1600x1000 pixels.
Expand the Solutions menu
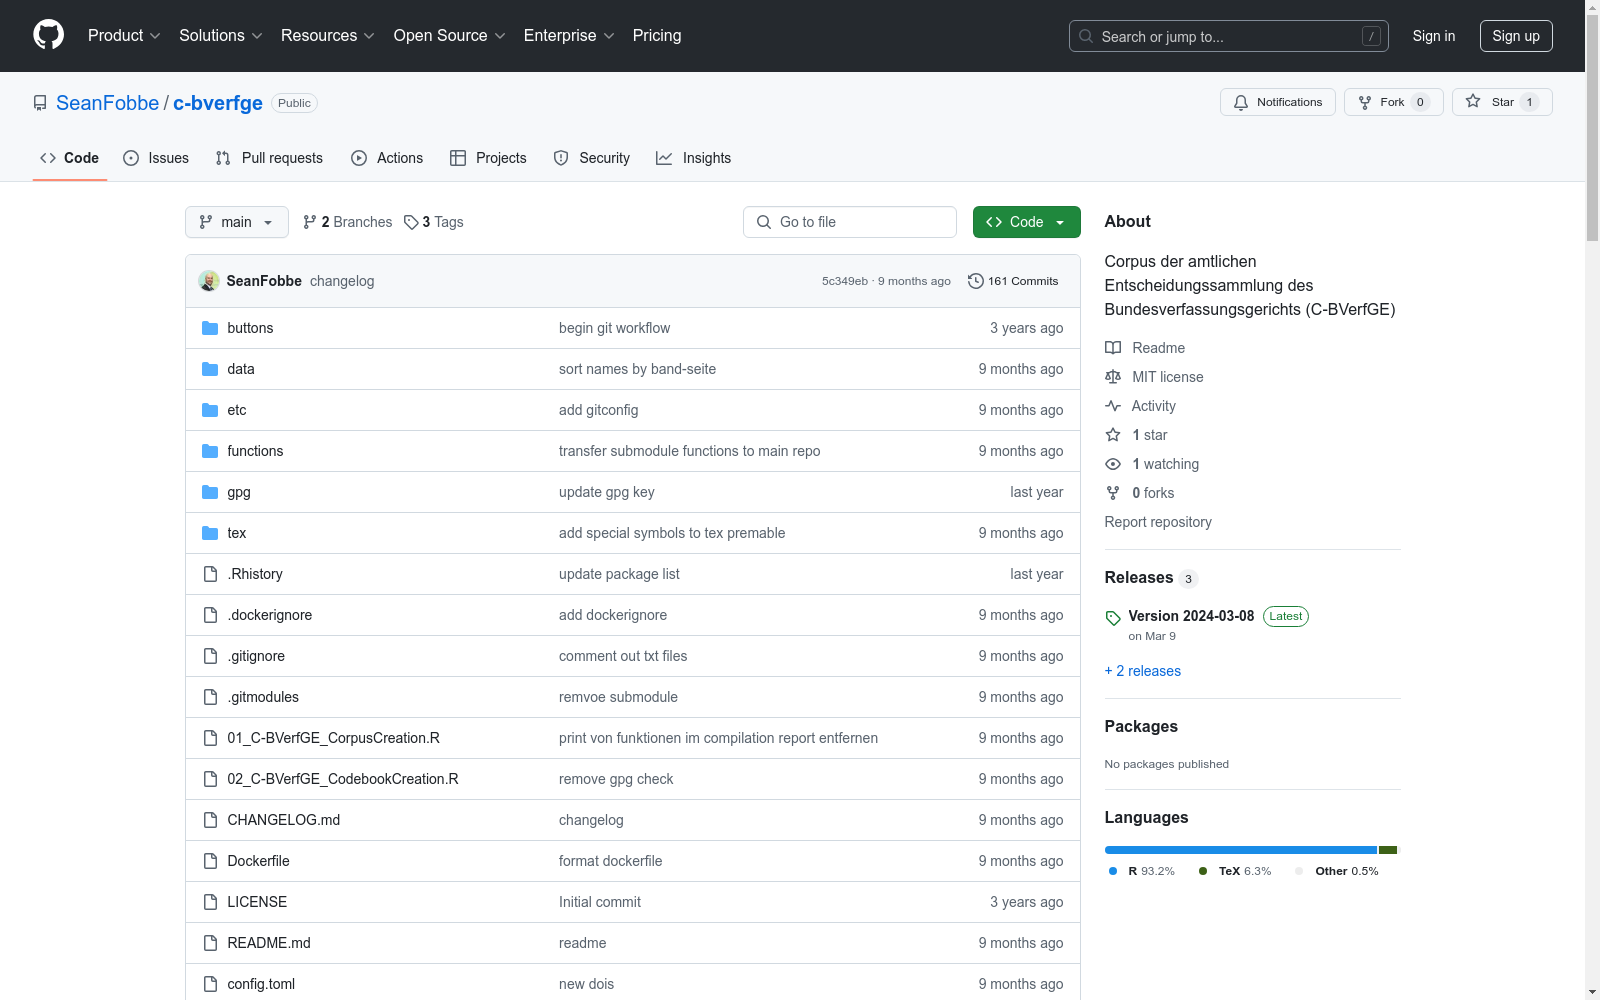tap(221, 35)
